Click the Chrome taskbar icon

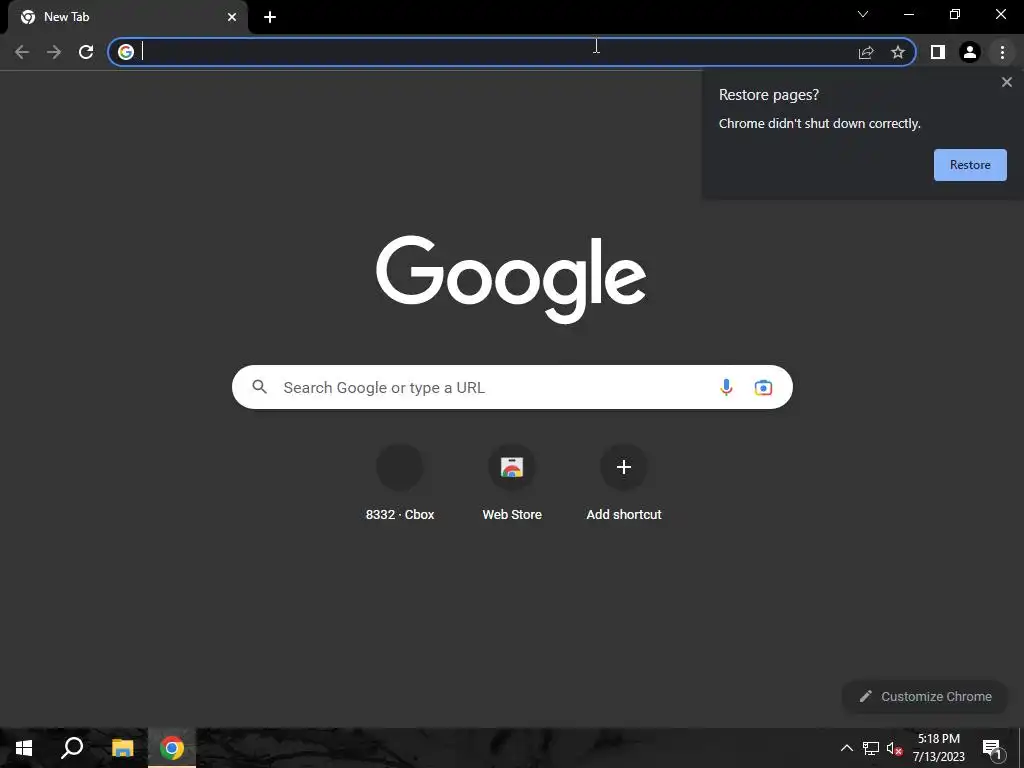point(172,748)
